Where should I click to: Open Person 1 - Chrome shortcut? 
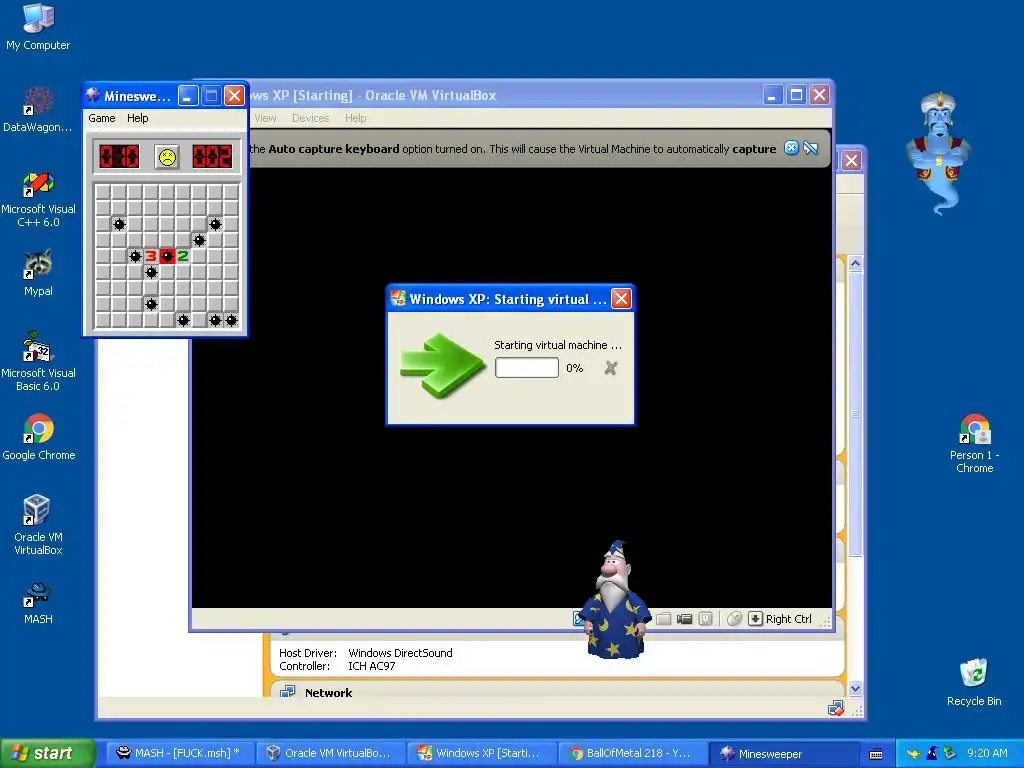click(974, 444)
